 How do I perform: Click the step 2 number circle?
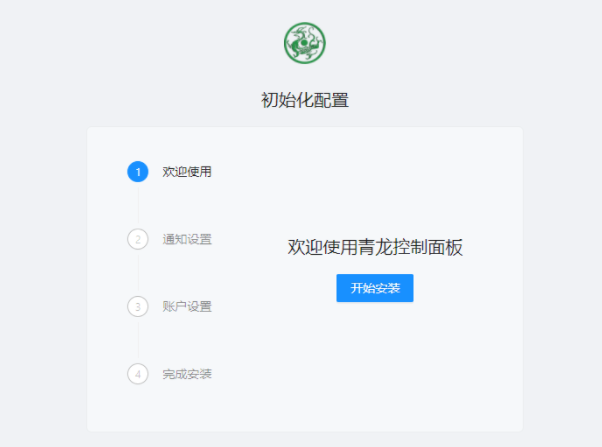(138, 239)
